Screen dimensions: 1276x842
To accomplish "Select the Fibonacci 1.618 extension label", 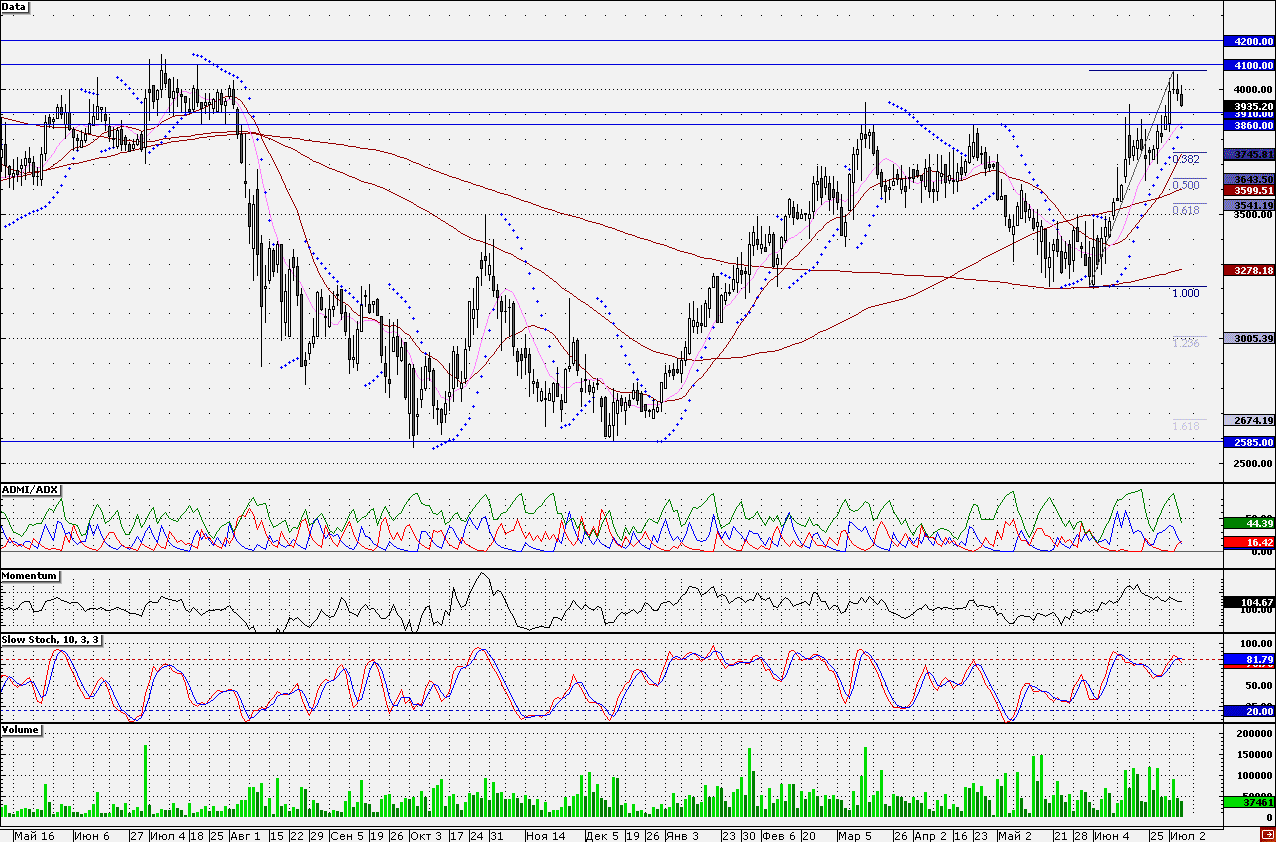I will pyautogui.click(x=1186, y=426).
